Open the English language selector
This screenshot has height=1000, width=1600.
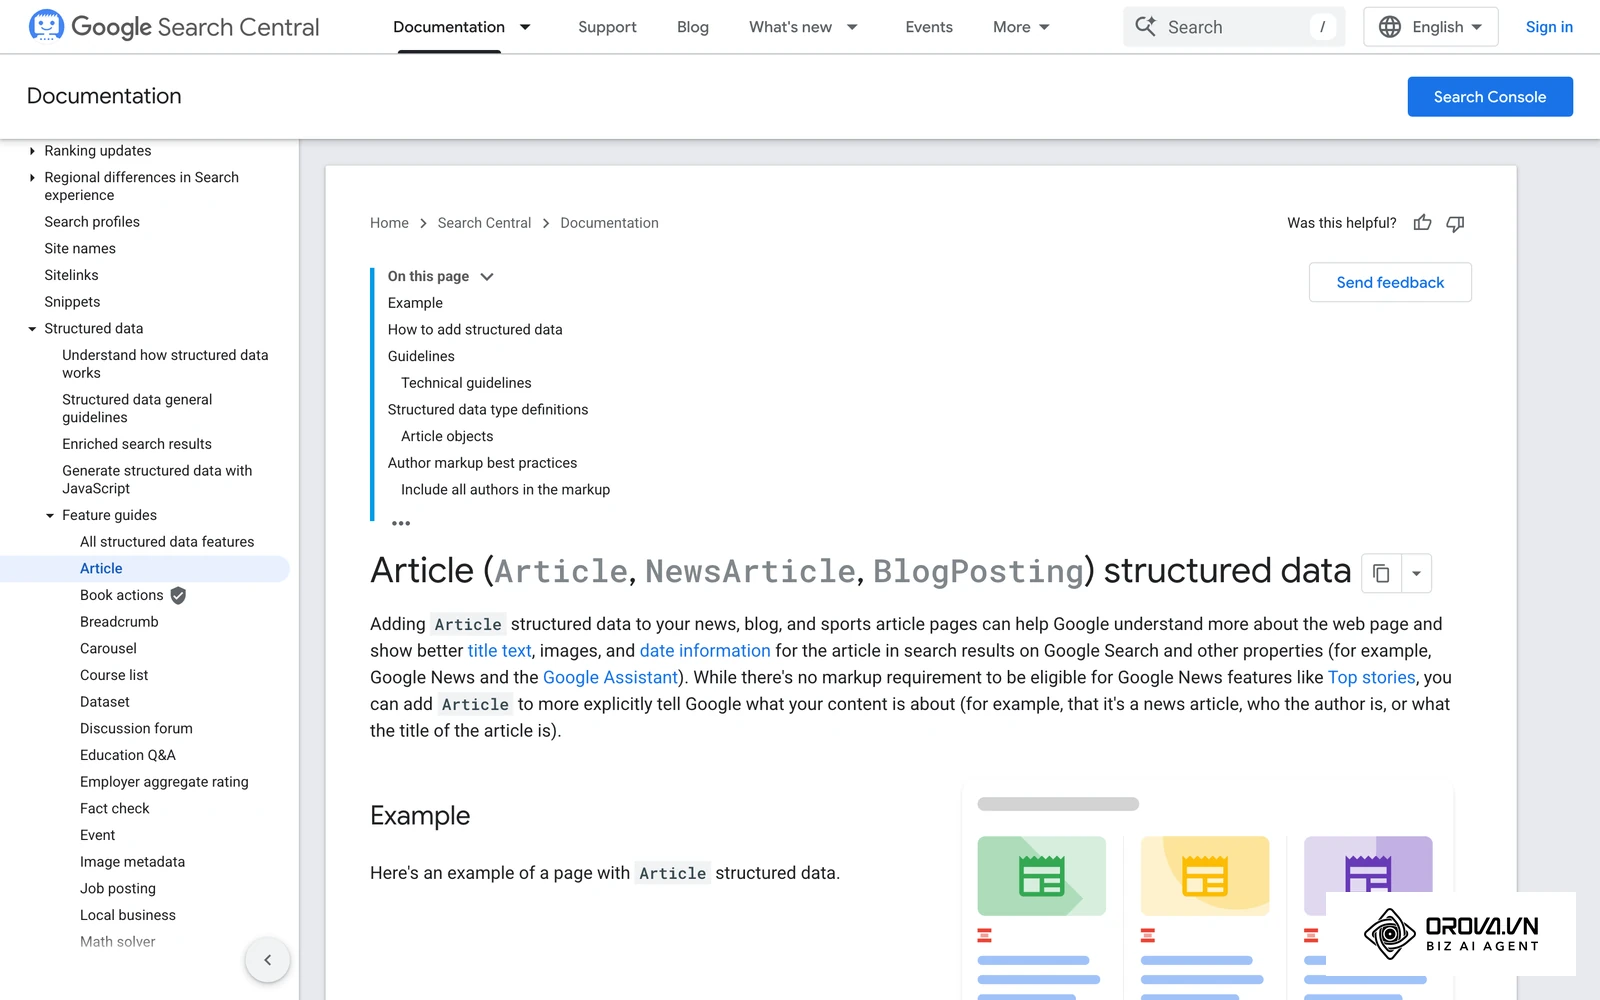pyautogui.click(x=1430, y=27)
